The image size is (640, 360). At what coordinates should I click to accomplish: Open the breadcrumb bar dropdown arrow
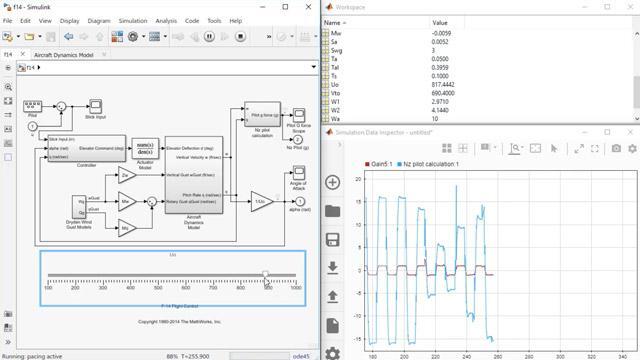pyautogui.click(x=313, y=67)
